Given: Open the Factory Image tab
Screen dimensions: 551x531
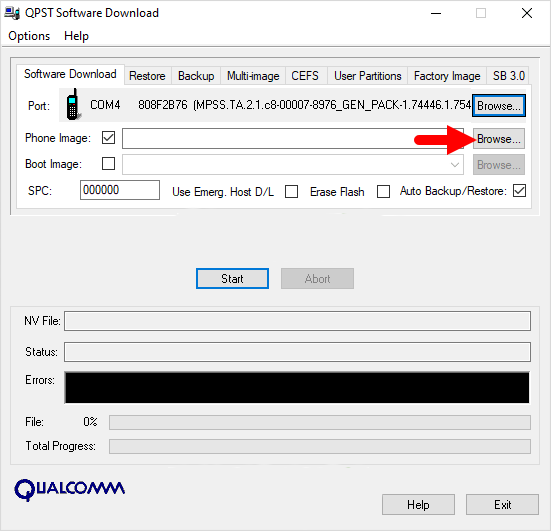Looking at the screenshot, I should (447, 76).
